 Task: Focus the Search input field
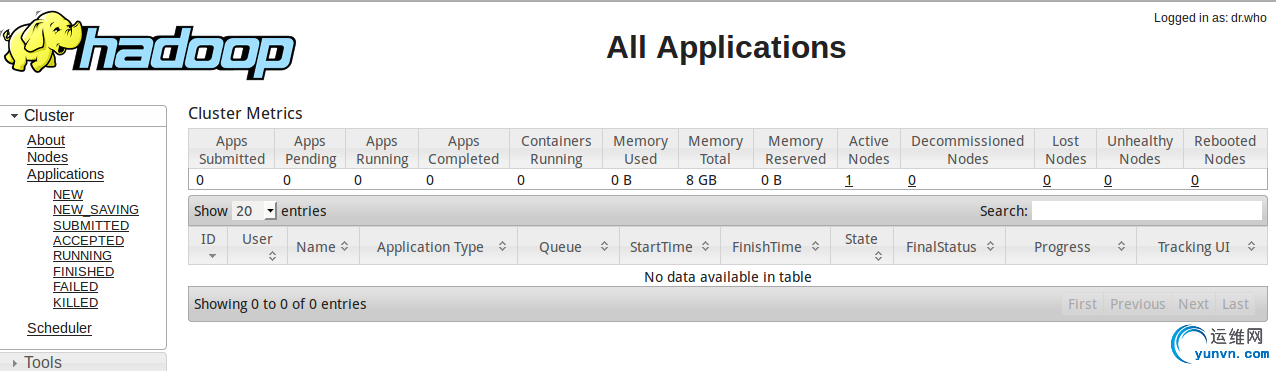[x=1147, y=211]
